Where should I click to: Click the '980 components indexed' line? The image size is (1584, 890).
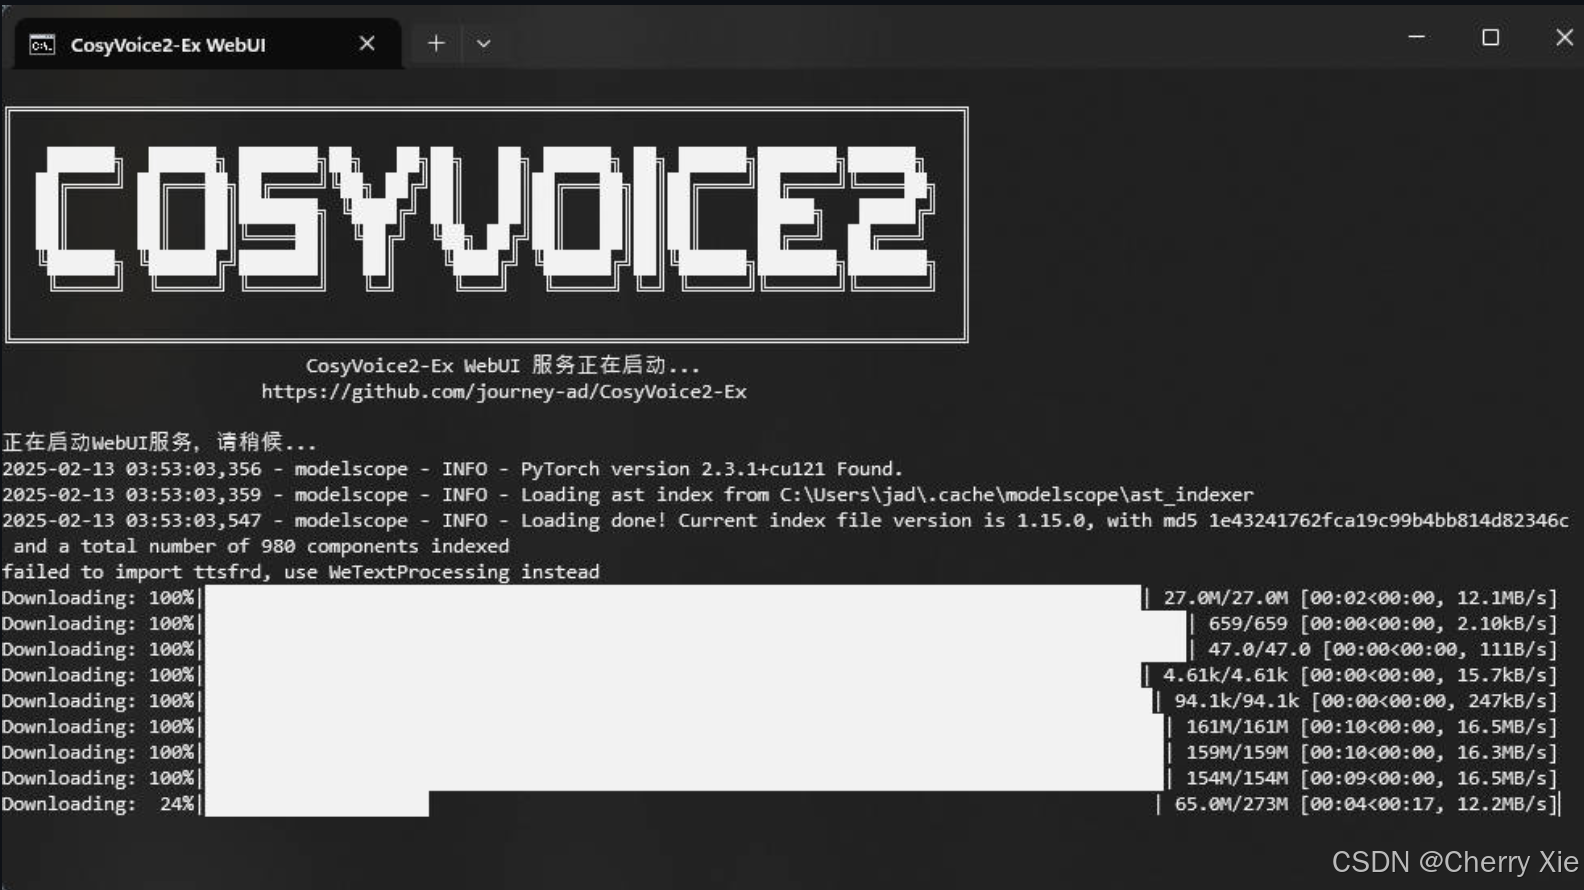coord(260,547)
